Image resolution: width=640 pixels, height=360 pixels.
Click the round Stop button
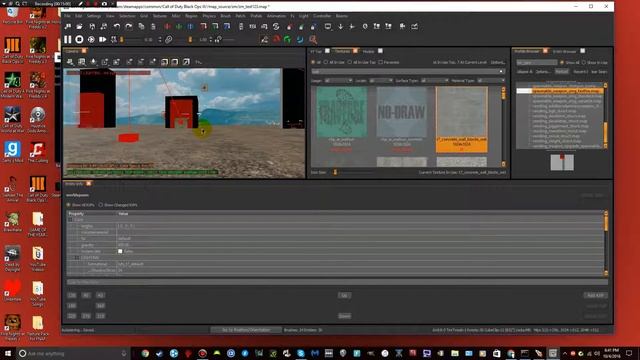(79, 39)
